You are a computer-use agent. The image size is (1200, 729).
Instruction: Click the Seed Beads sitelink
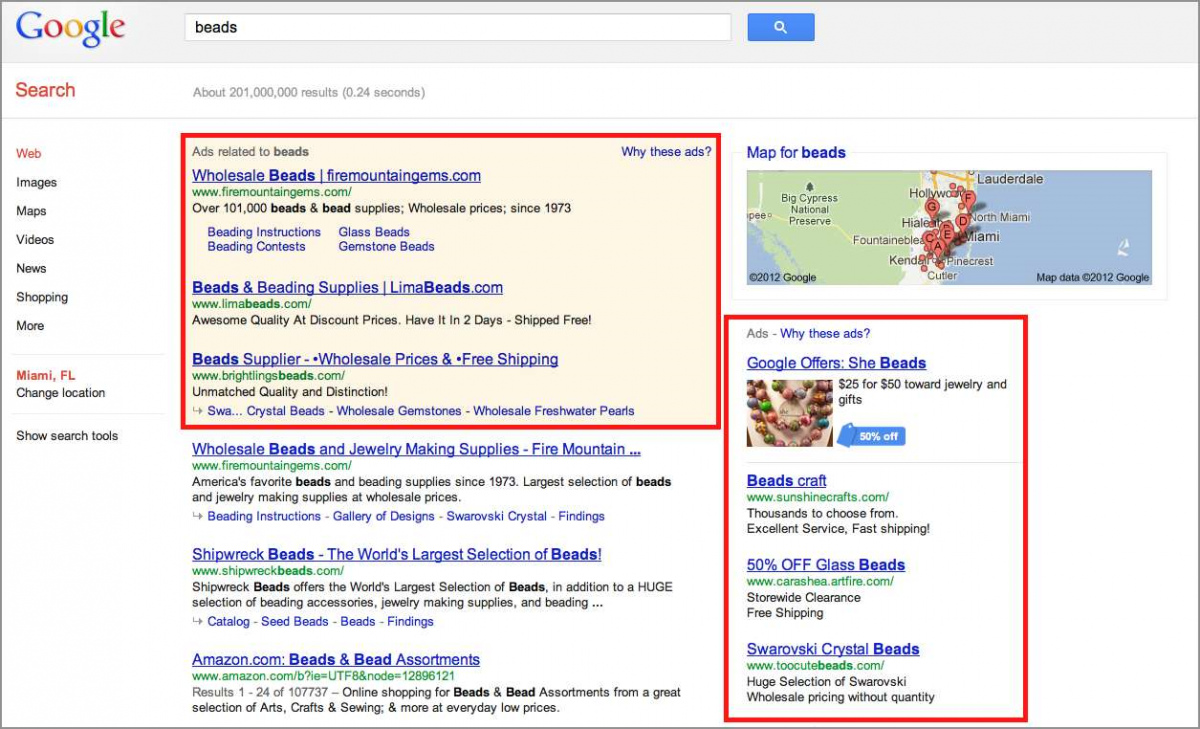(x=295, y=622)
